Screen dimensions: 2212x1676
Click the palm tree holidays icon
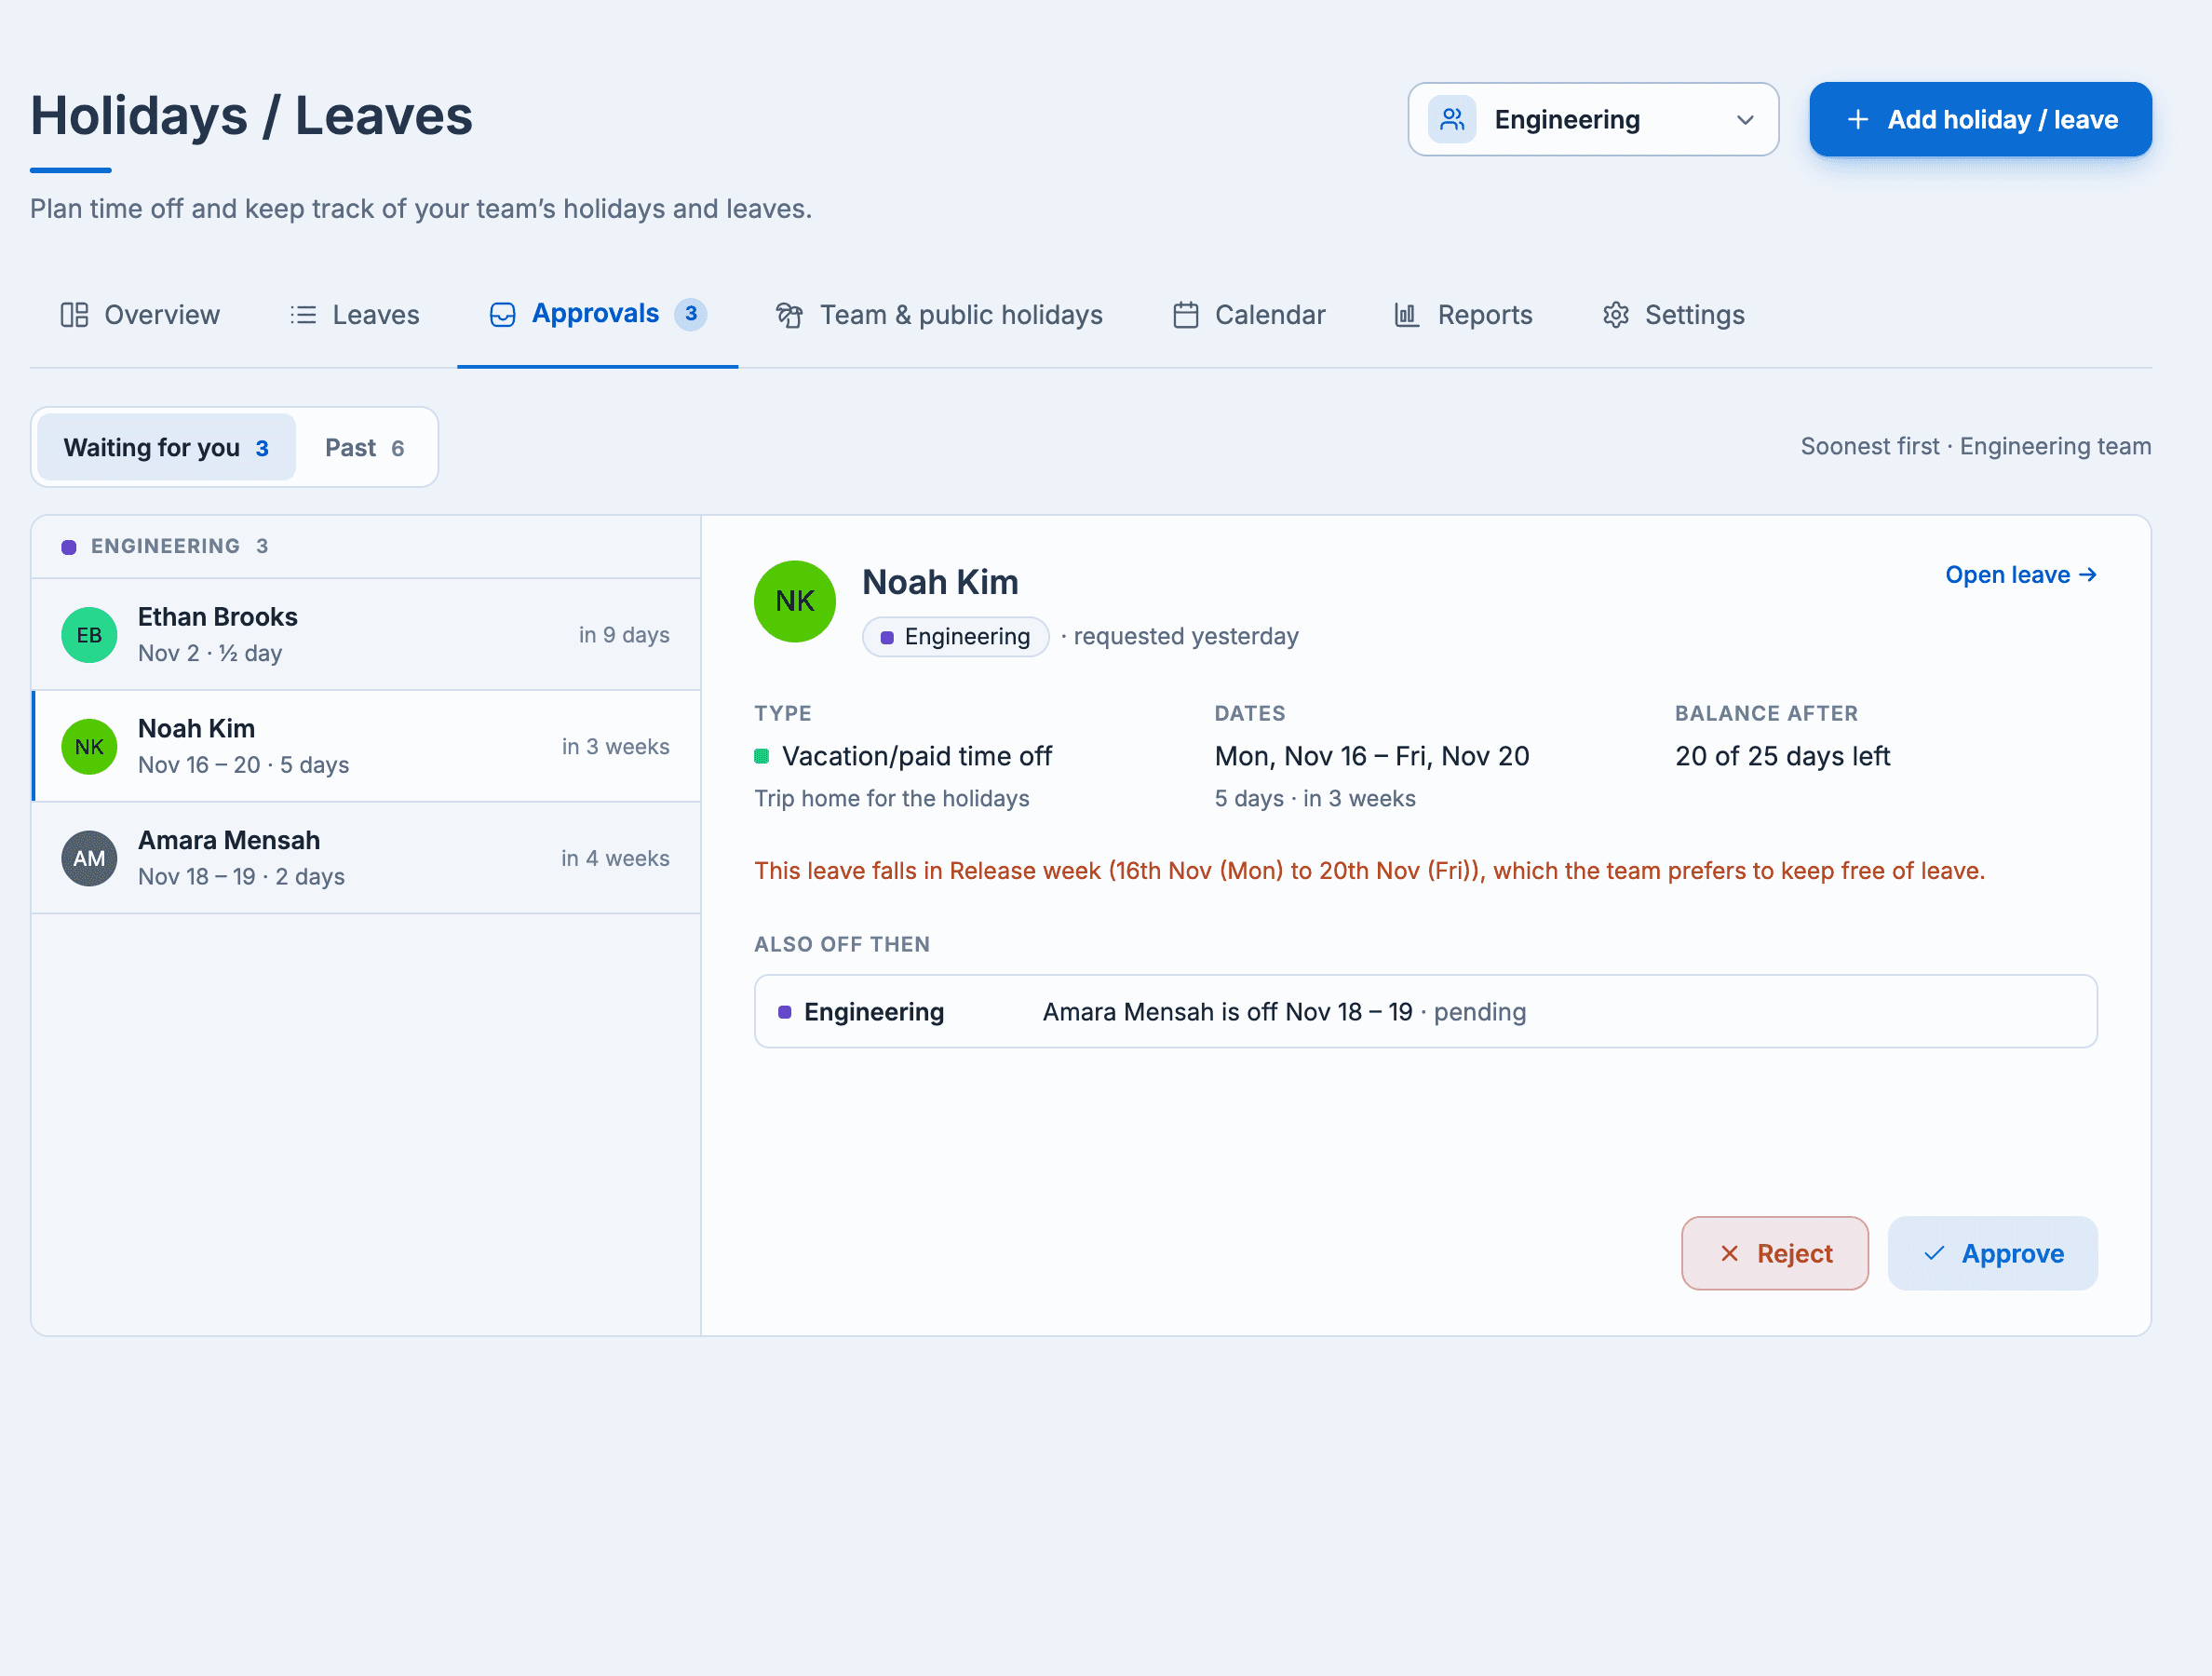pyautogui.click(x=789, y=315)
